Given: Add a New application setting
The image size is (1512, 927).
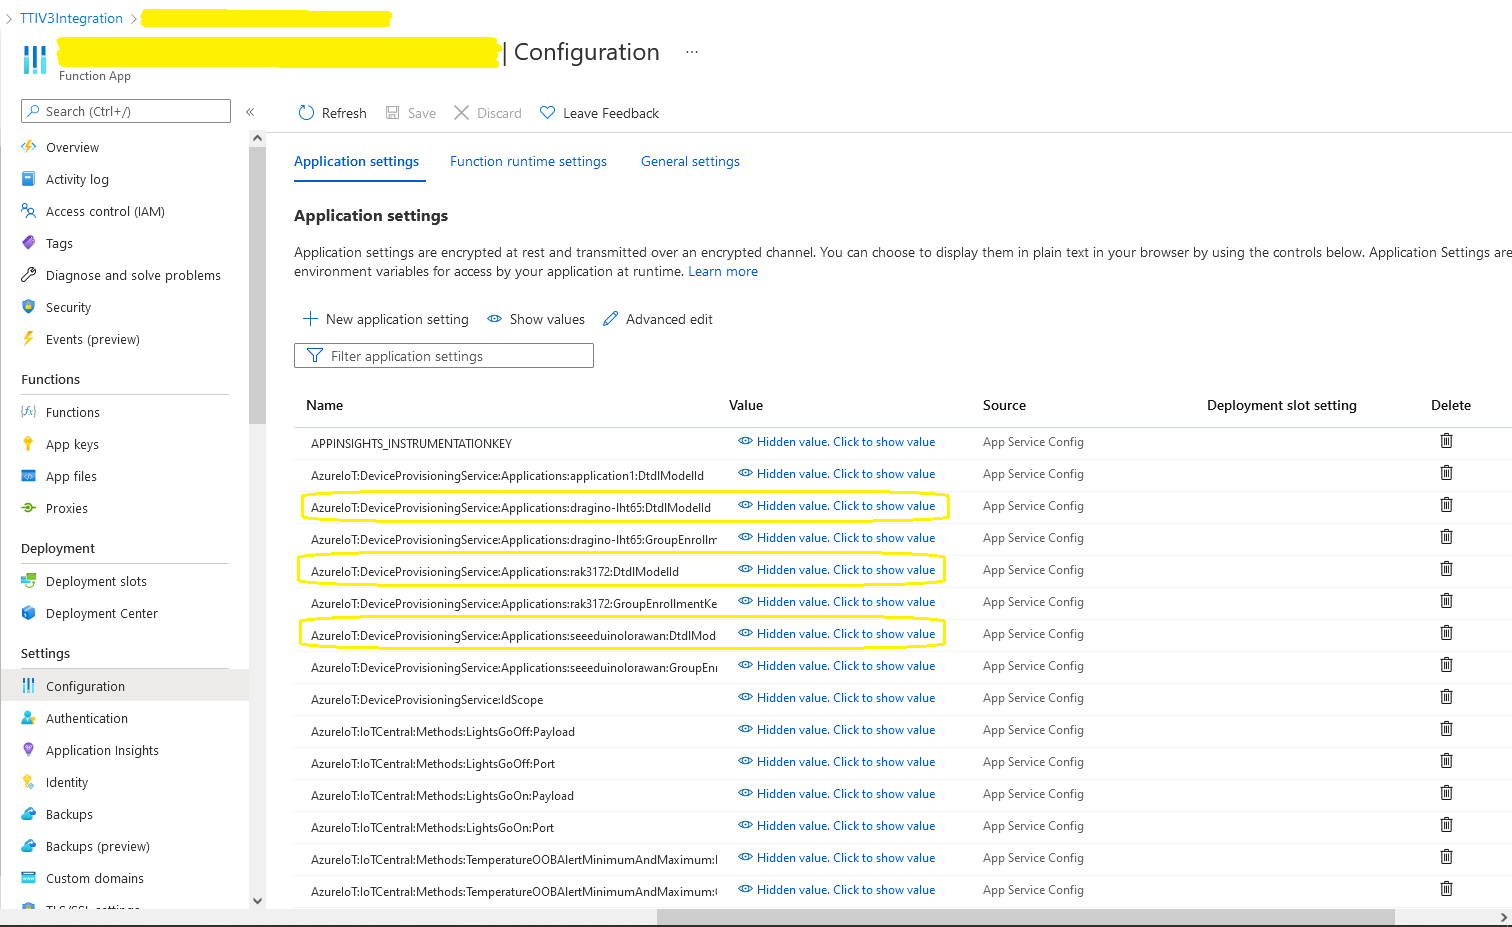Looking at the screenshot, I should tap(386, 319).
